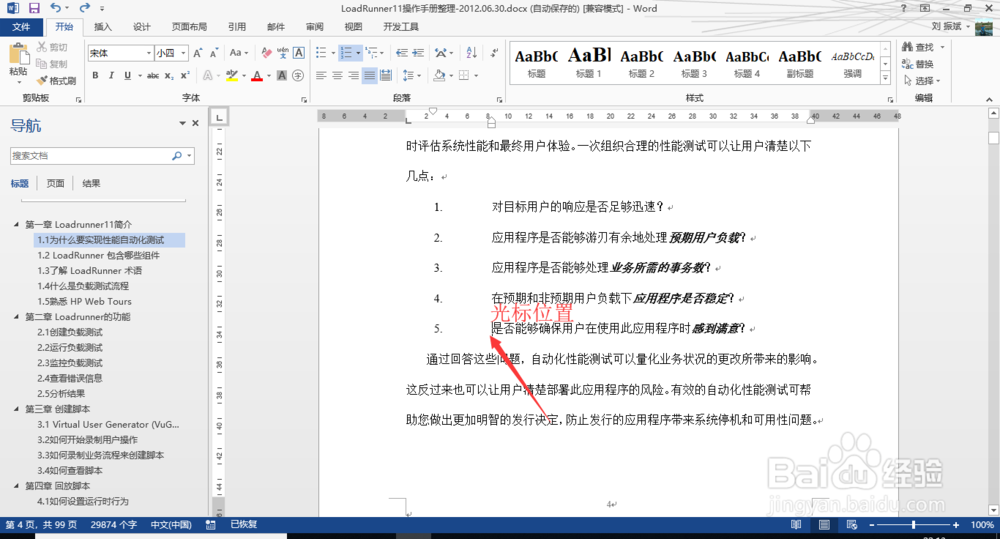Click the Save icon in quick access toolbar
Viewport: 1000px width, 539px height.
tap(34, 8)
